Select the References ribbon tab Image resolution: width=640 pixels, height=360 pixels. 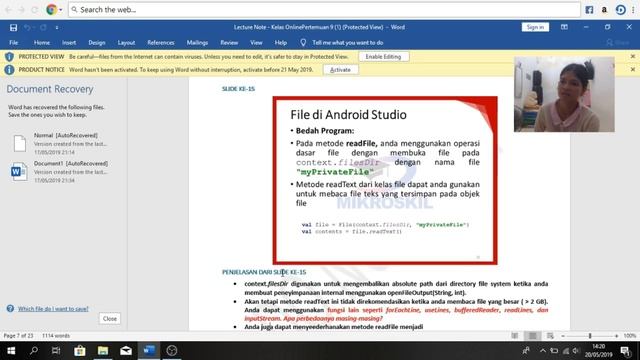pos(161,42)
